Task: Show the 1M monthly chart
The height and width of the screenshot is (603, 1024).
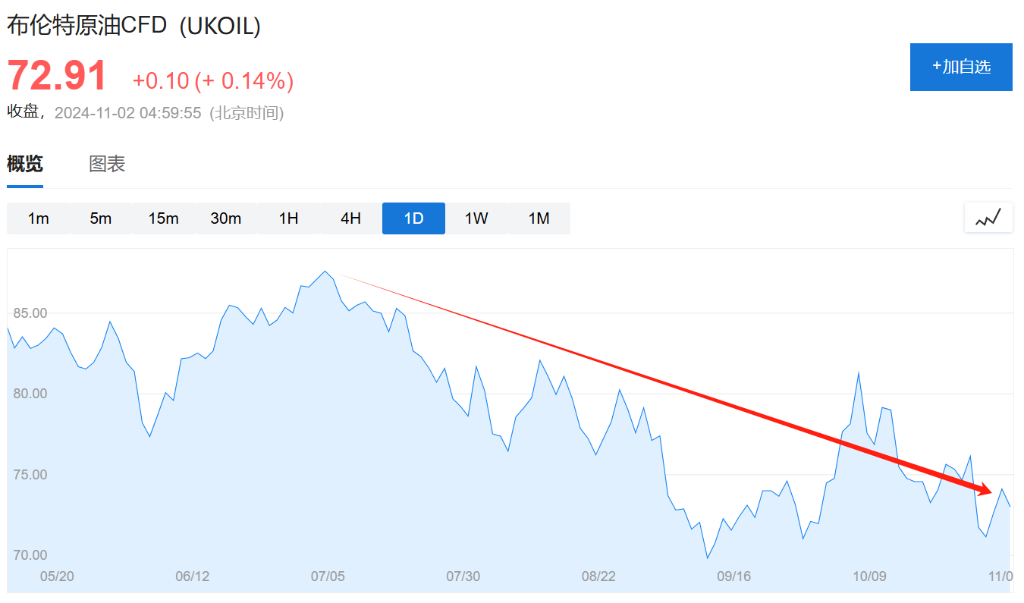Action: click(539, 218)
